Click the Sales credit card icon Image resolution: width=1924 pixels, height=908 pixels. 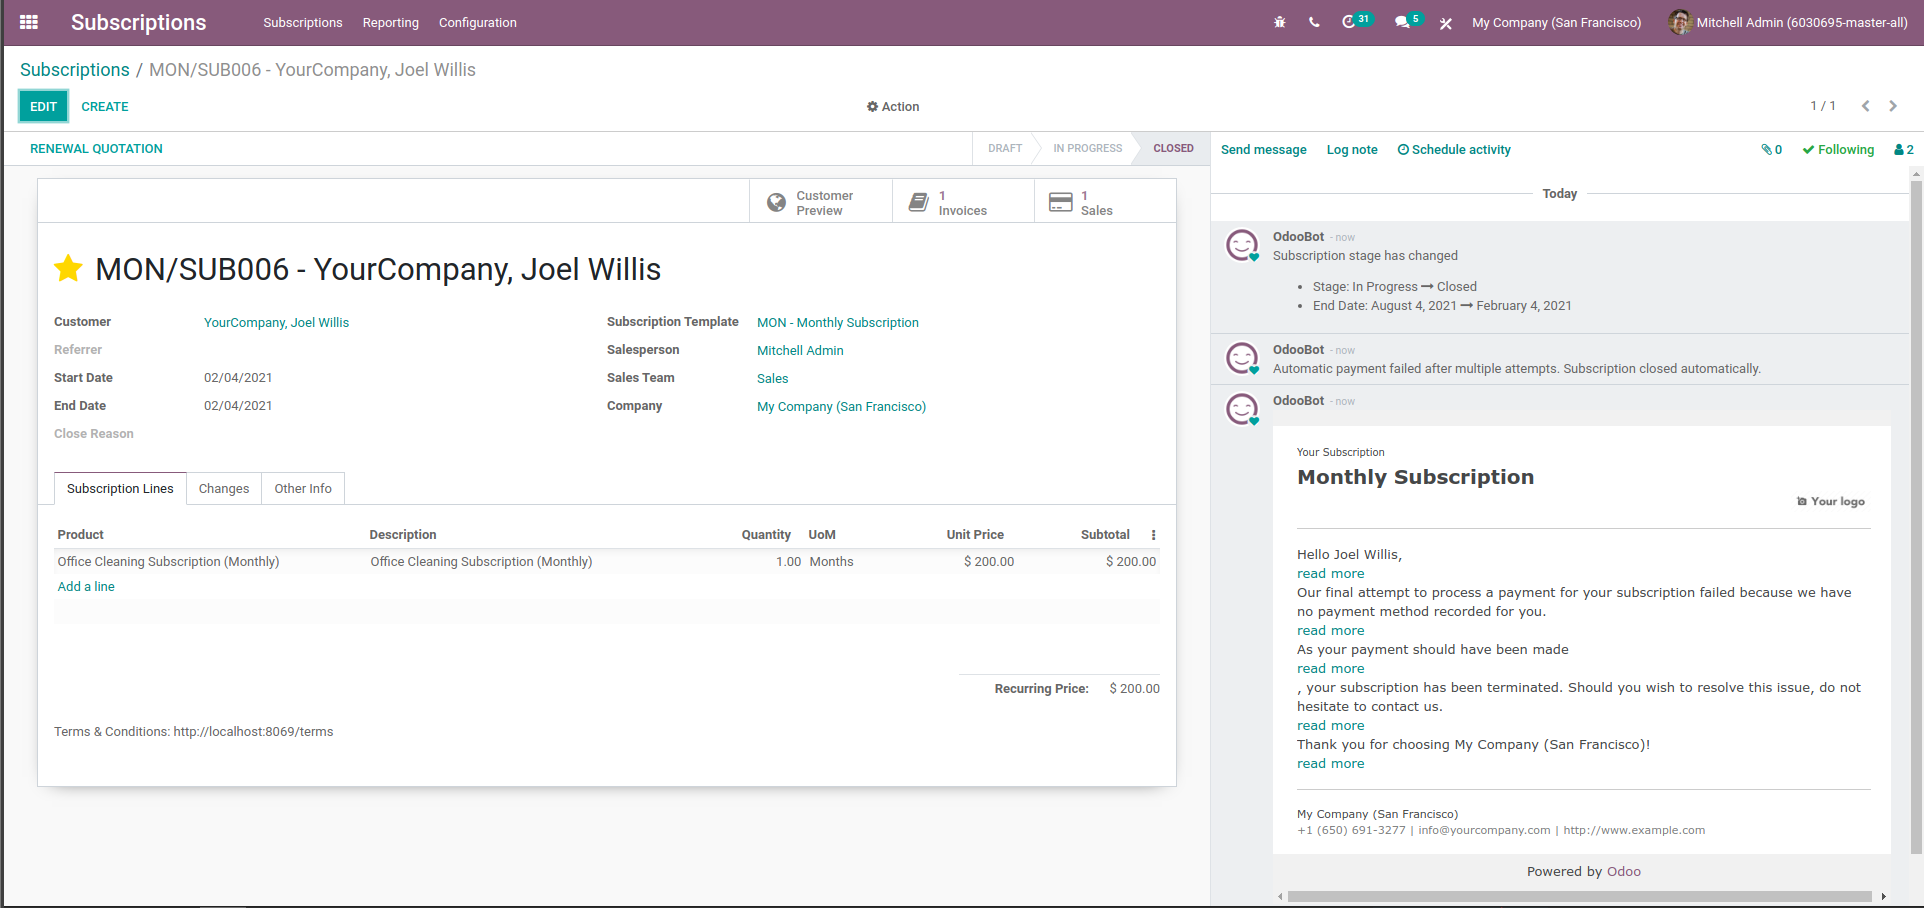pyautogui.click(x=1061, y=203)
